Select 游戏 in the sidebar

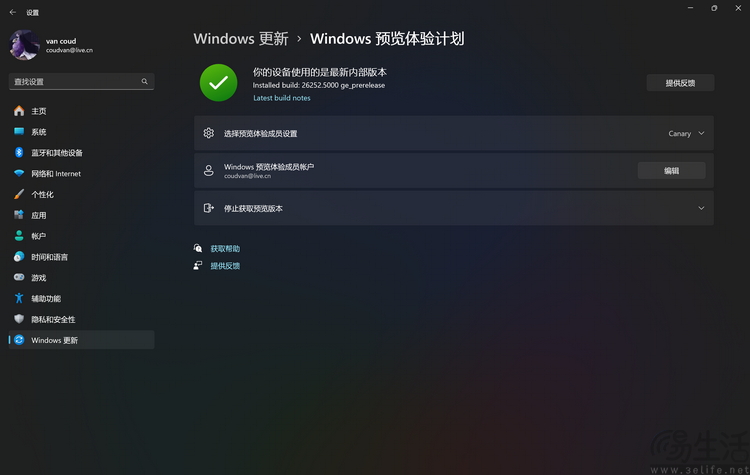39,278
